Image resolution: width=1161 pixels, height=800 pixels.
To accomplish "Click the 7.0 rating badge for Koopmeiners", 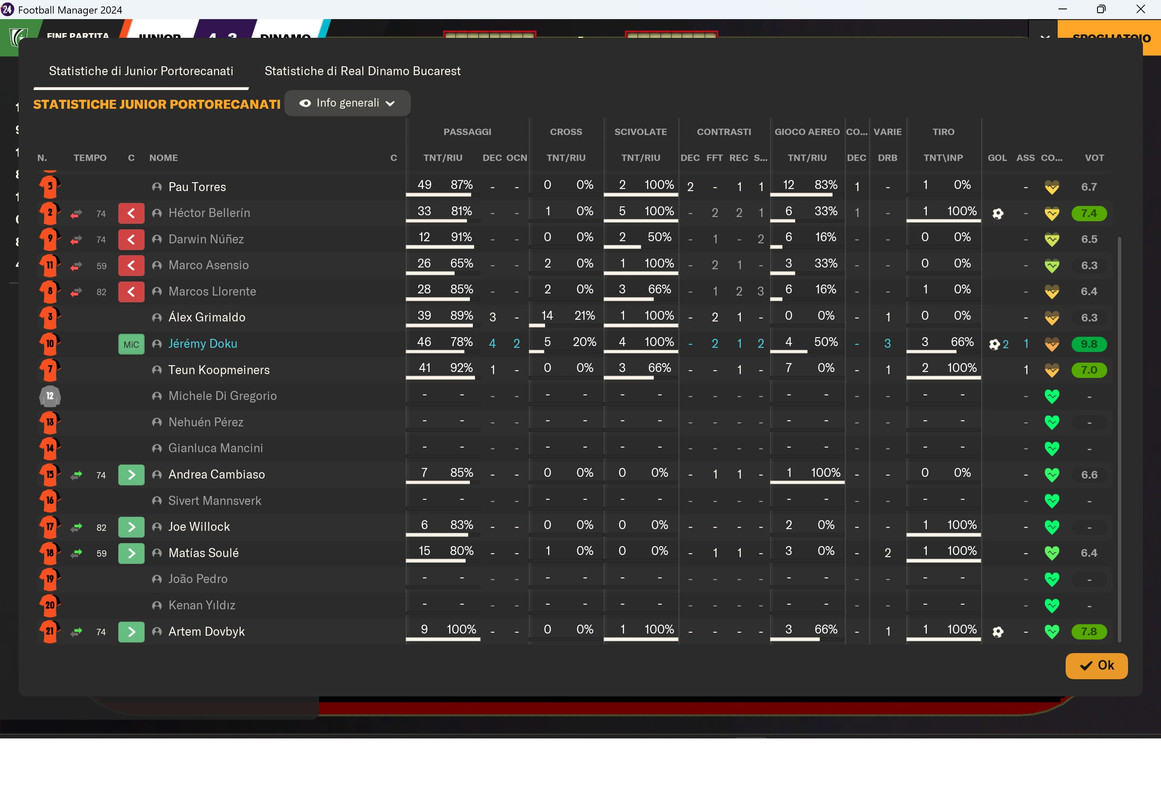I will pyautogui.click(x=1088, y=370).
